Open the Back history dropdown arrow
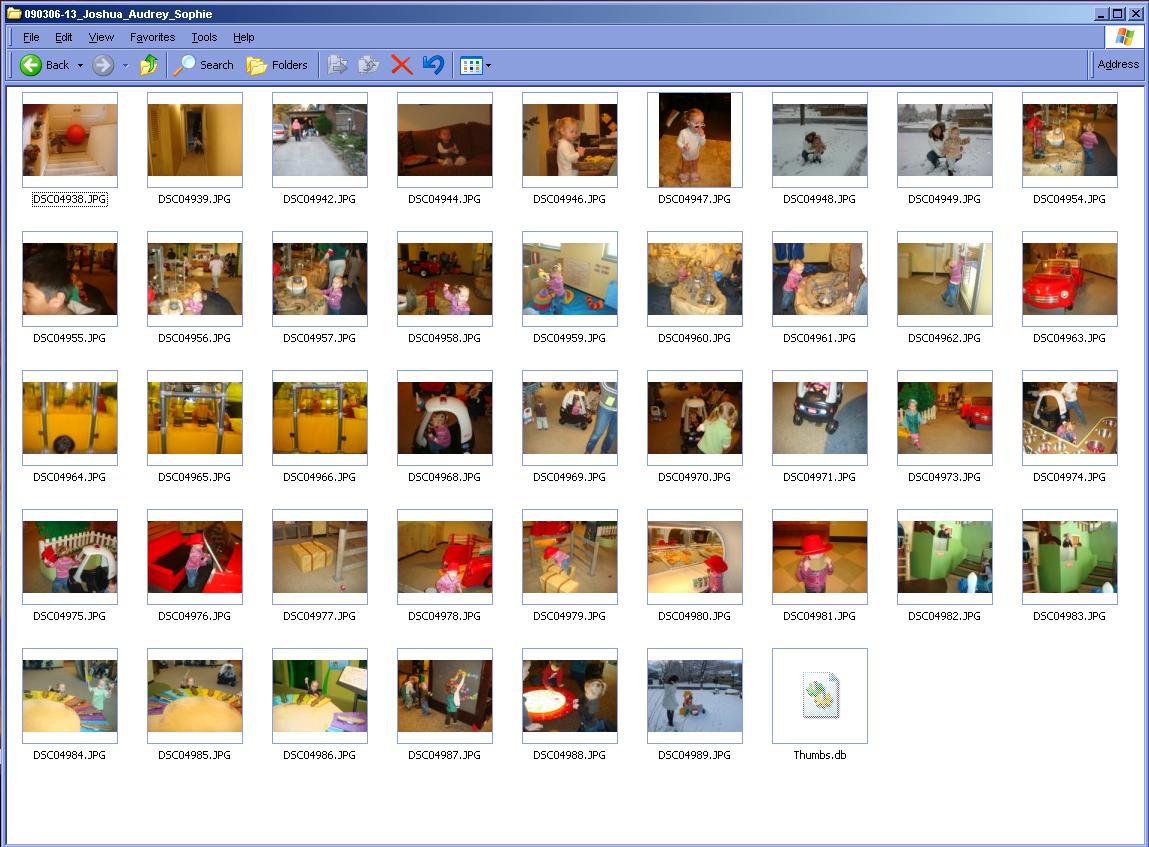This screenshot has height=847, width=1149. click(81, 66)
